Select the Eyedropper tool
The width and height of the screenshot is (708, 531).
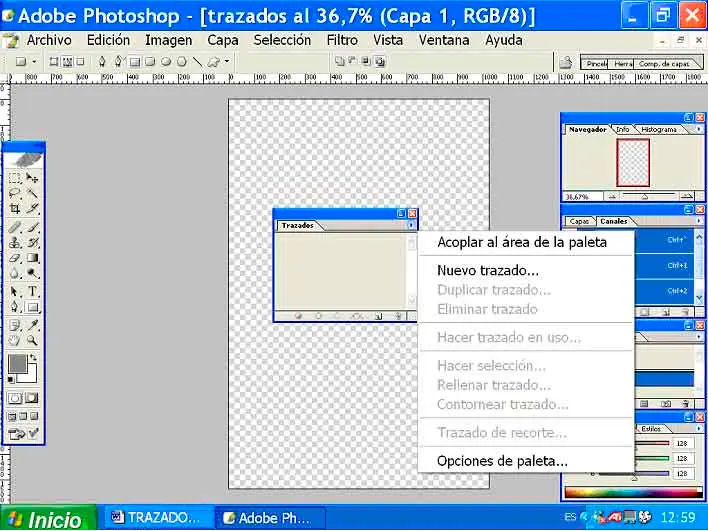[x=32, y=325]
